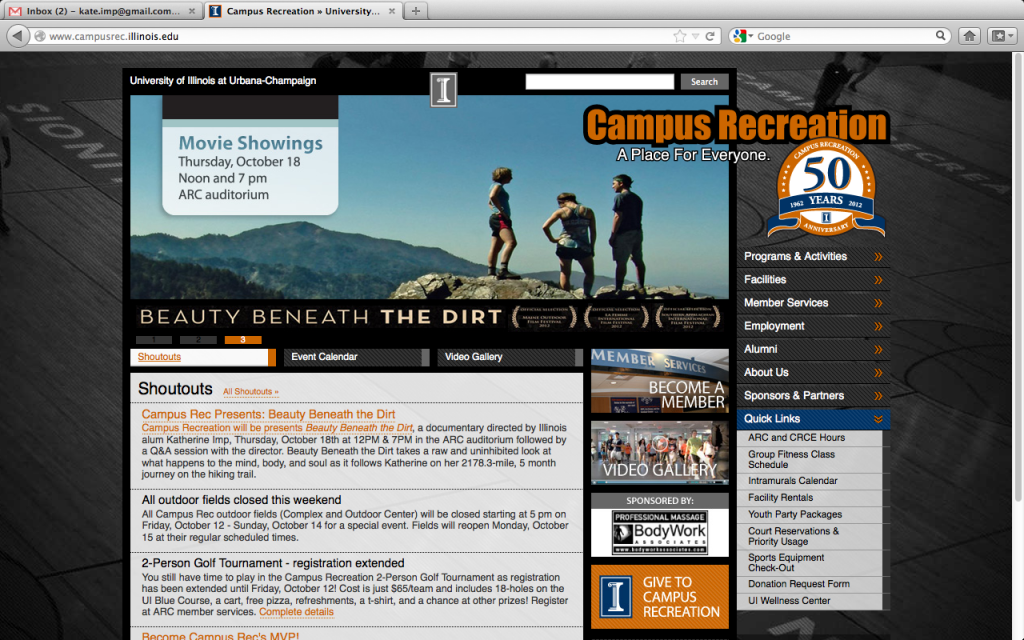This screenshot has height=640, width=1024.
Task: Close the Inbox Gmail tab
Action: tap(191, 11)
